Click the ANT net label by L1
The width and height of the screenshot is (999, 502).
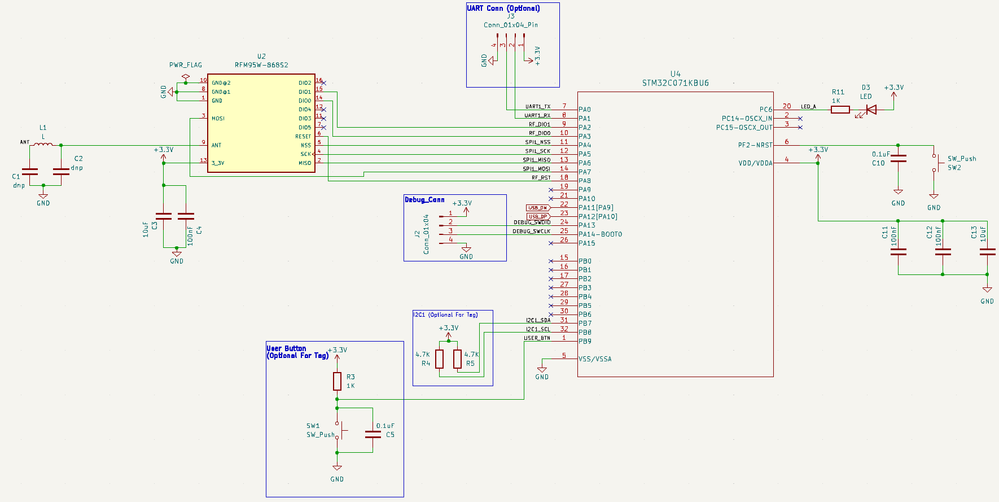(25, 142)
